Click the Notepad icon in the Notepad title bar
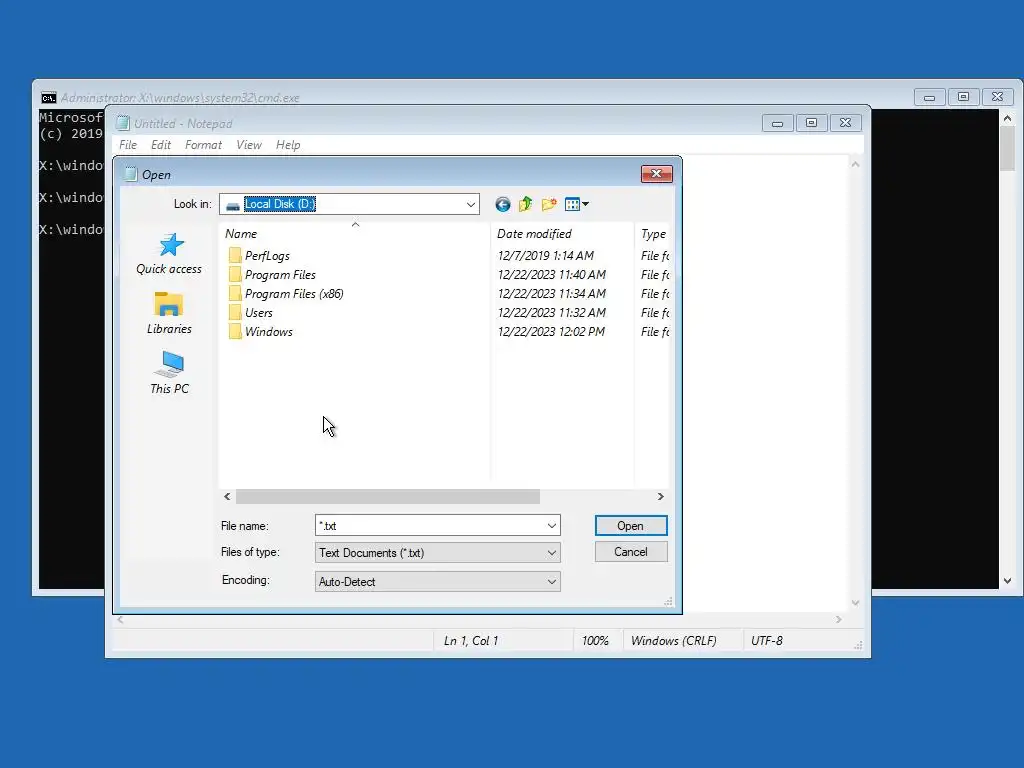The height and width of the screenshot is (768, 1024). (x=122, y=123)
